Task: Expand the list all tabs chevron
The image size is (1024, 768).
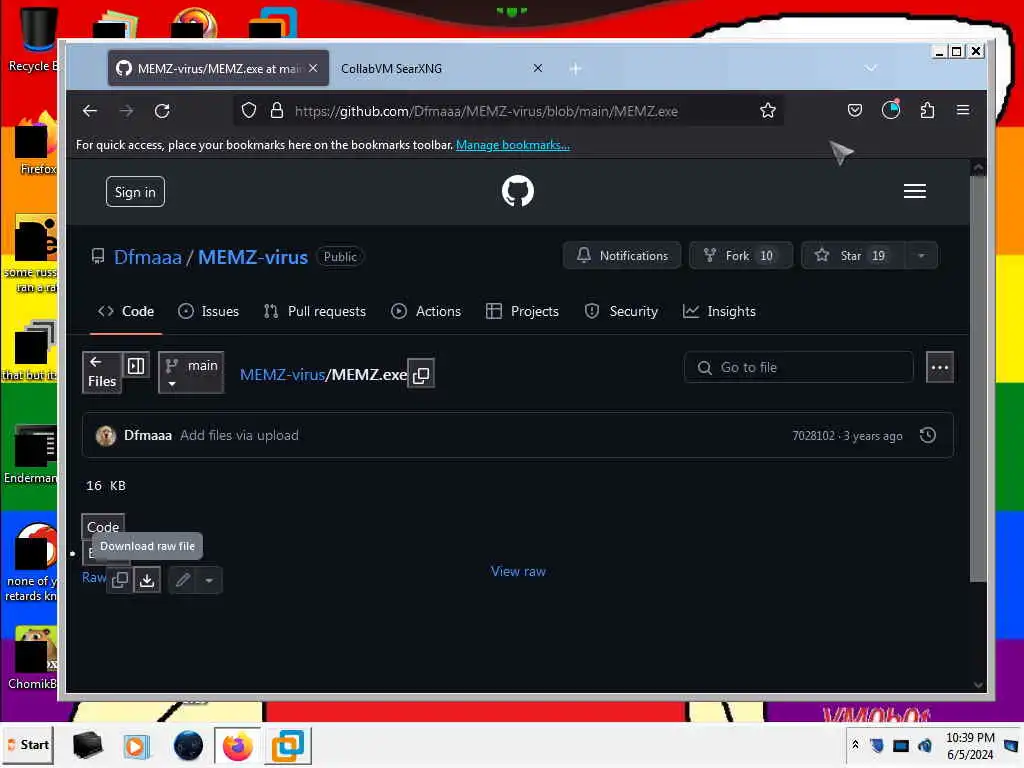Action: 870,68
